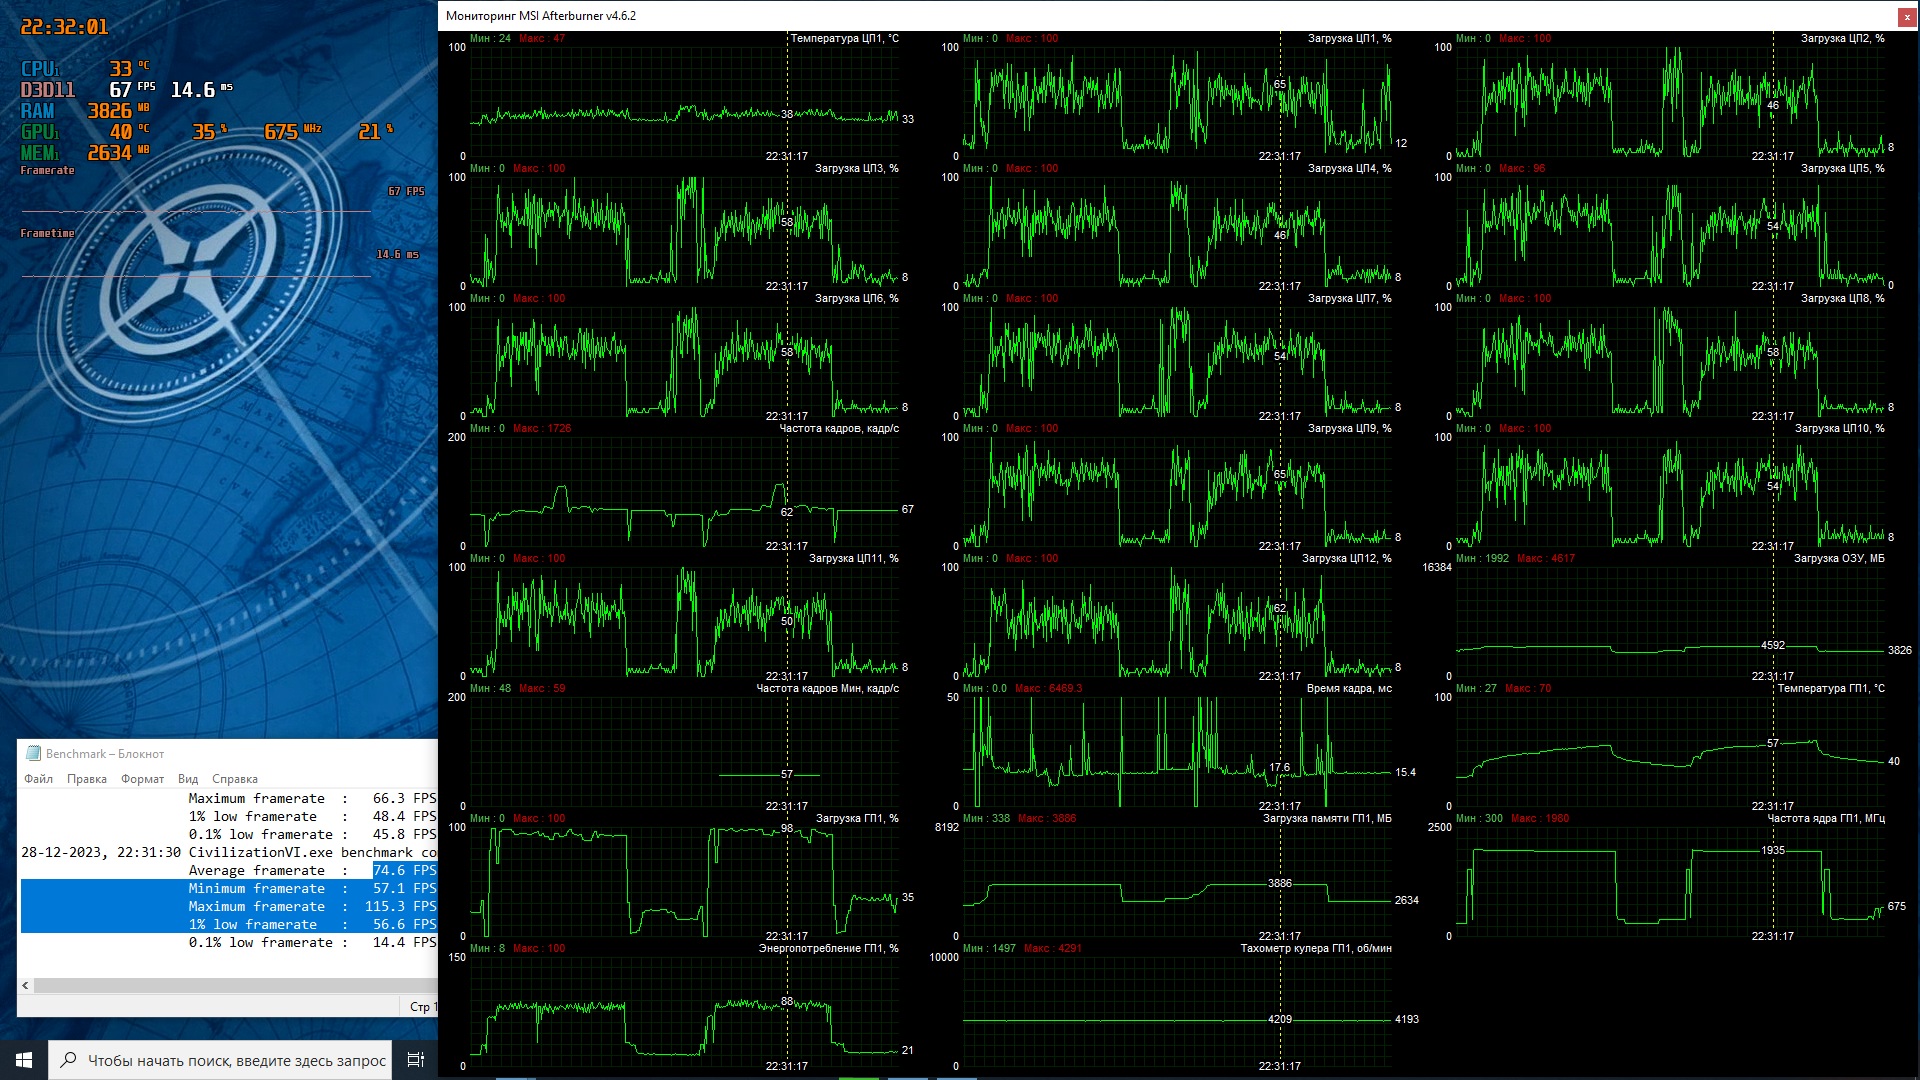Screen dimensions: 1920x1080
Task: Open the Правка menu in Notepad
Action: (86, 779)
